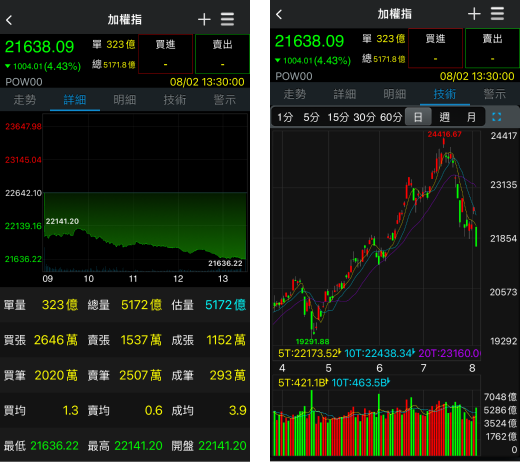Tap the 10T:22438.34 moving average label
The width and height of the screenshot is (520, 462).
tap(379, 353)
